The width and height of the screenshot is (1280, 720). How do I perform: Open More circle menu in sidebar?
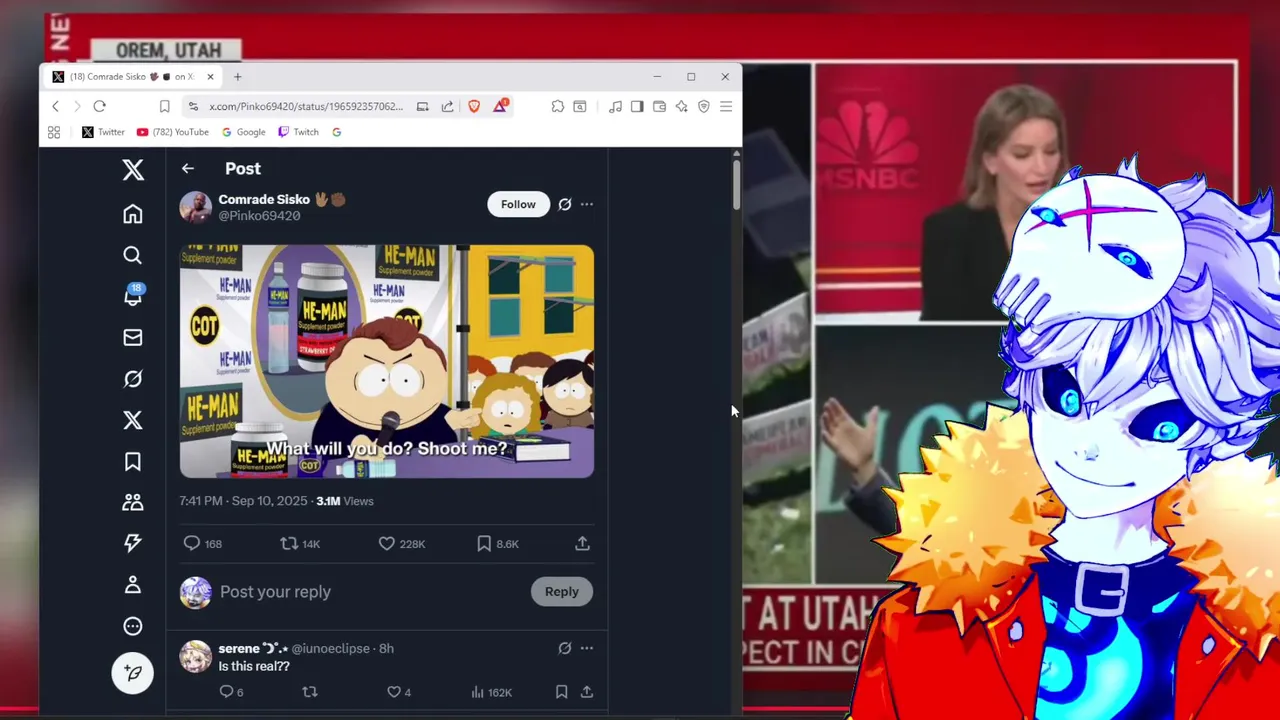(x=133, y=626)
